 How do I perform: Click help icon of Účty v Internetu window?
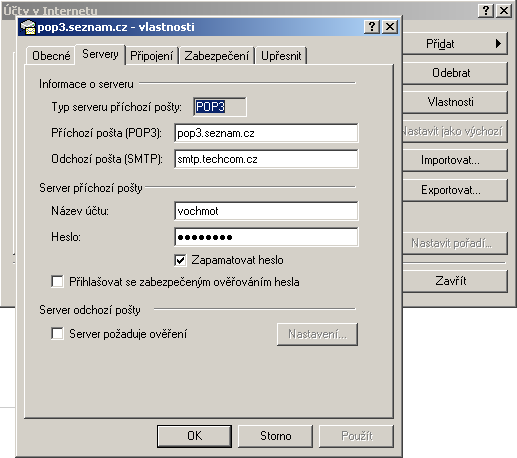click(486, 11)
